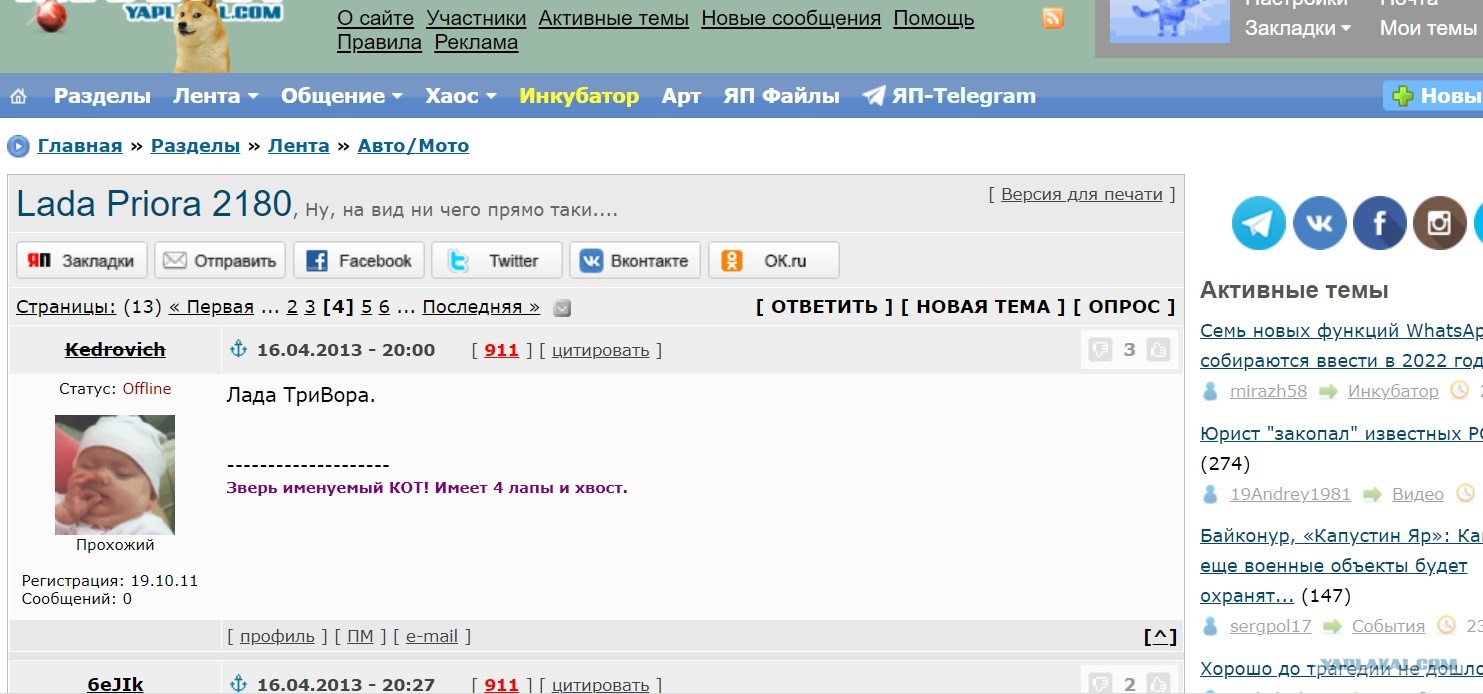The height and width of the screenshot is (694, 1483).
Task: Click user icon next to mirazh58
Action: point(1210,391)
